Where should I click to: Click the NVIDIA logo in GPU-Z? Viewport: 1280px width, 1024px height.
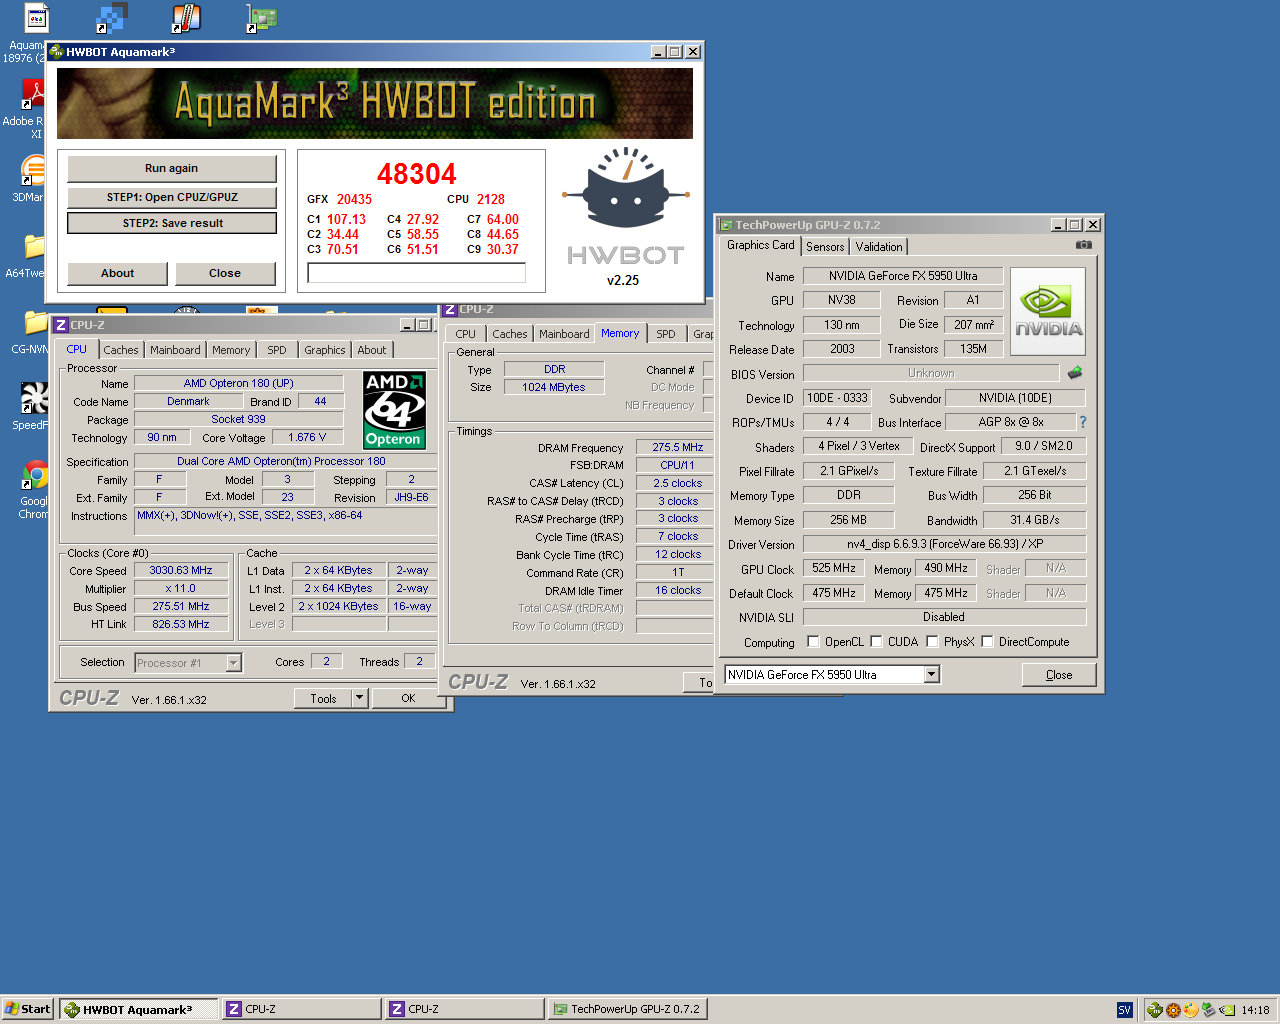pyautogui.click(x=1048, y=311)
